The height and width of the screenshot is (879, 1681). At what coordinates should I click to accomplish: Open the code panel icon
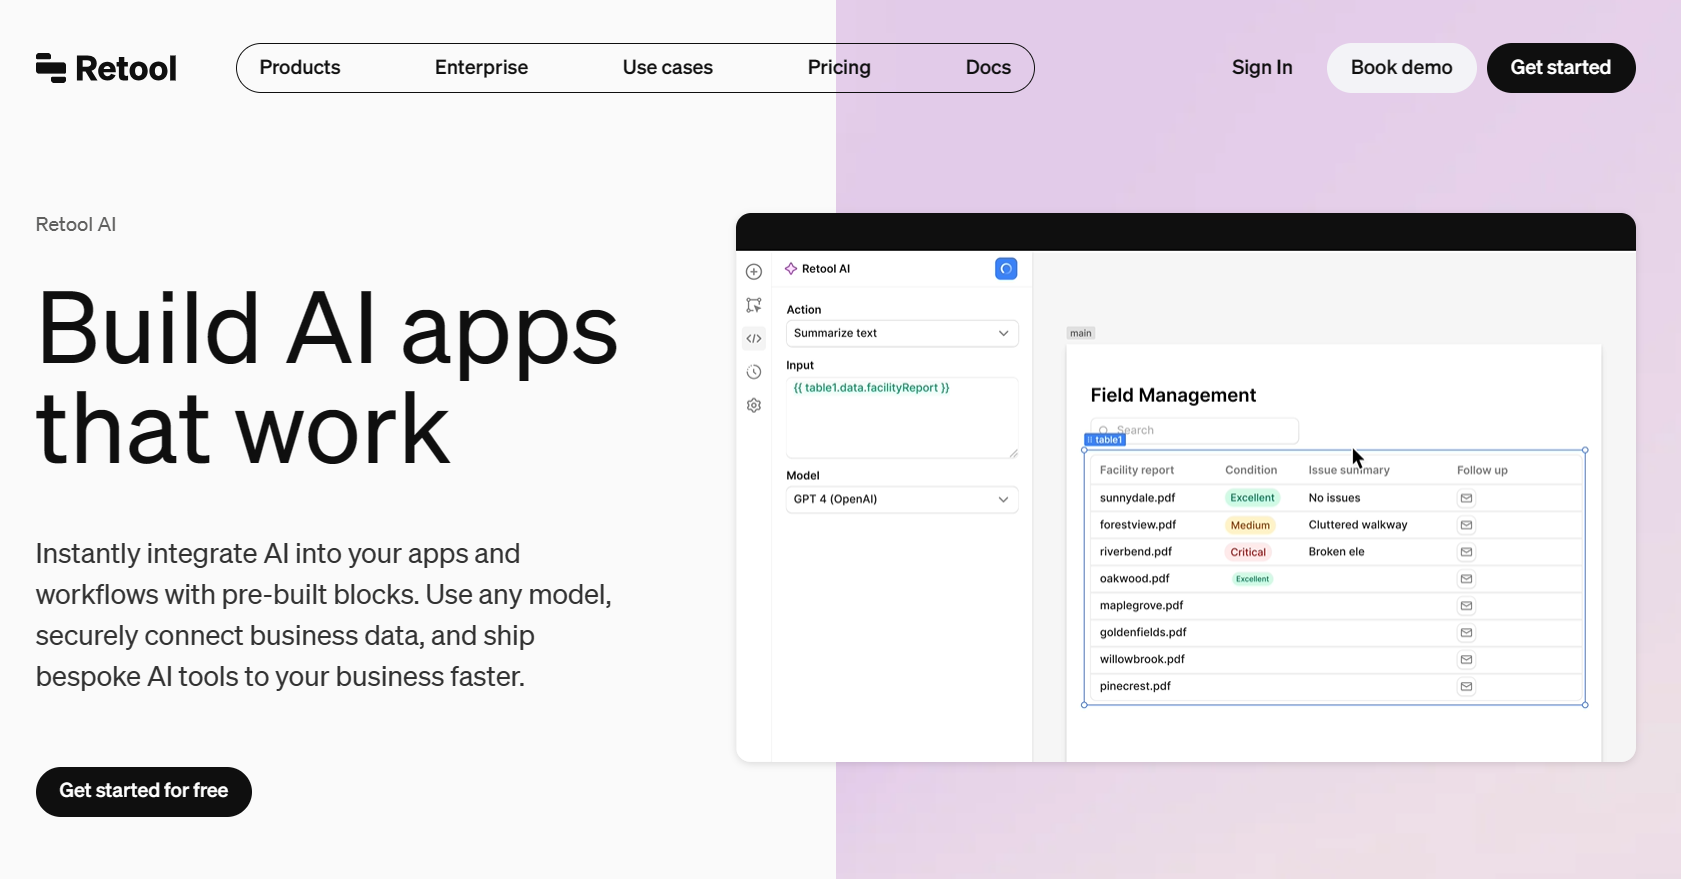click(754, 339)
